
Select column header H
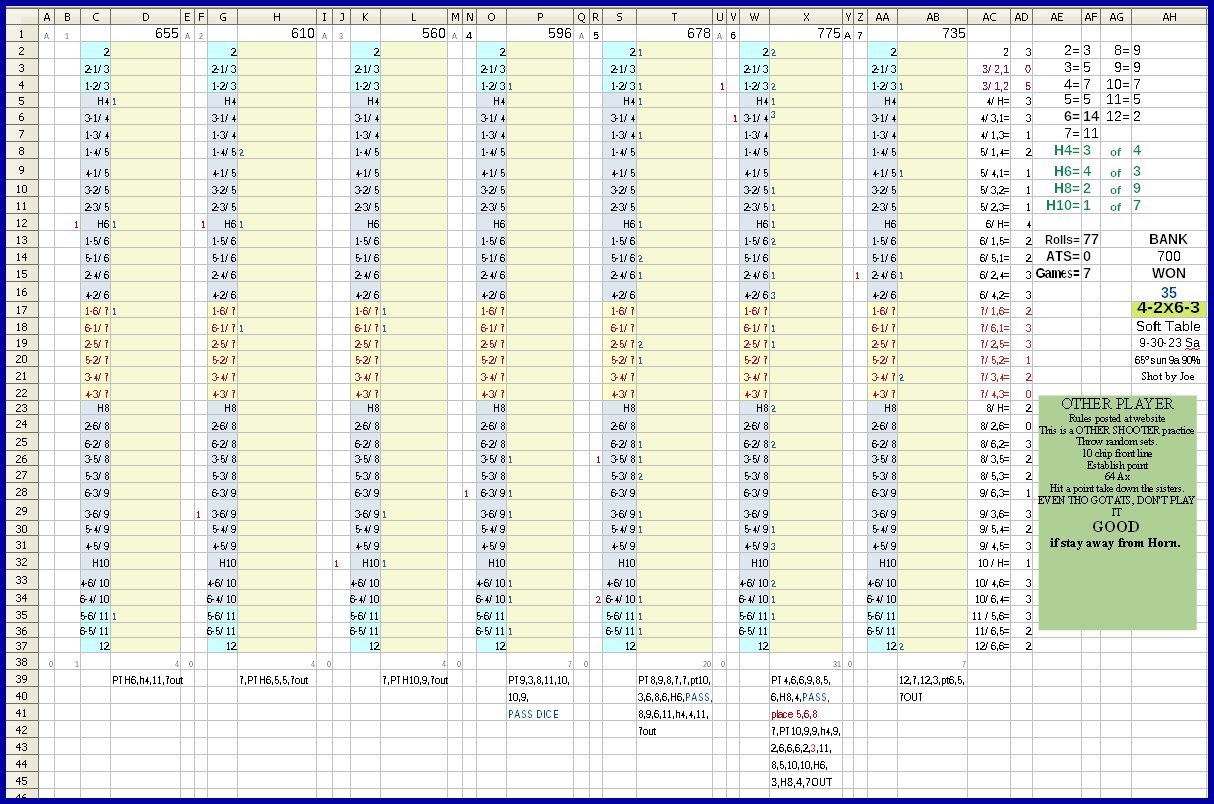click(x=277, y=17)
